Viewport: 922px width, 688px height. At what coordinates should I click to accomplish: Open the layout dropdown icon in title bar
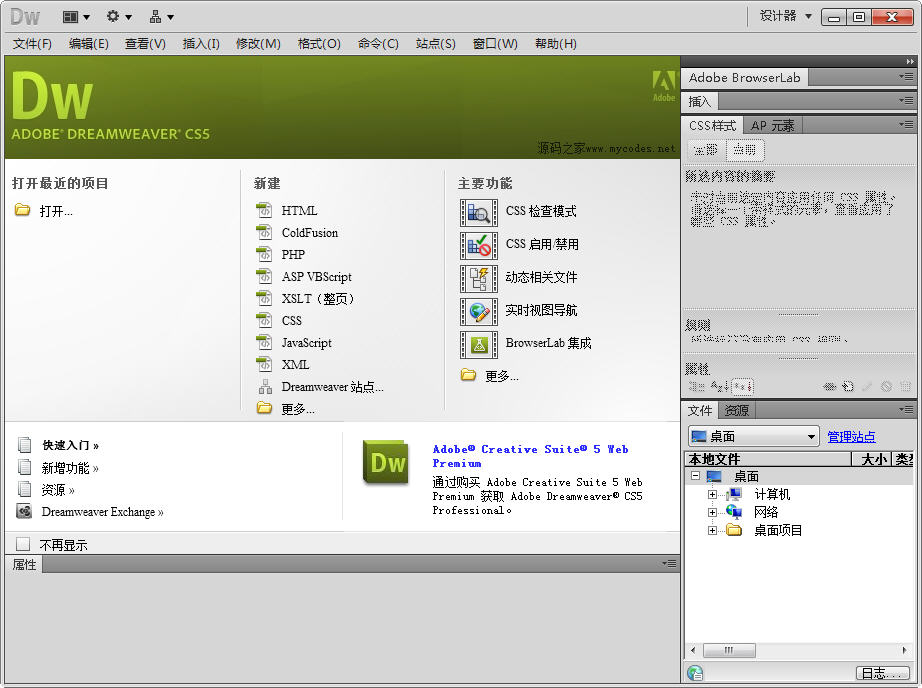coord(76,17)
